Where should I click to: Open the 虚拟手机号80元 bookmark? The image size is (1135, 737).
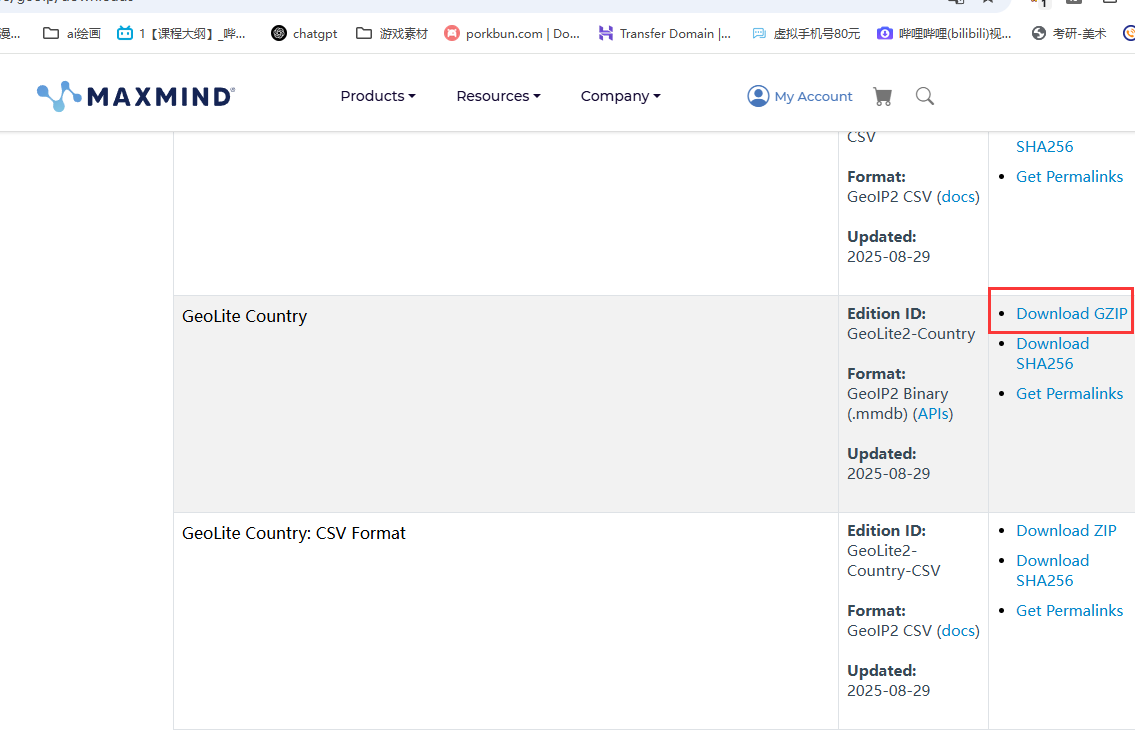806,33
